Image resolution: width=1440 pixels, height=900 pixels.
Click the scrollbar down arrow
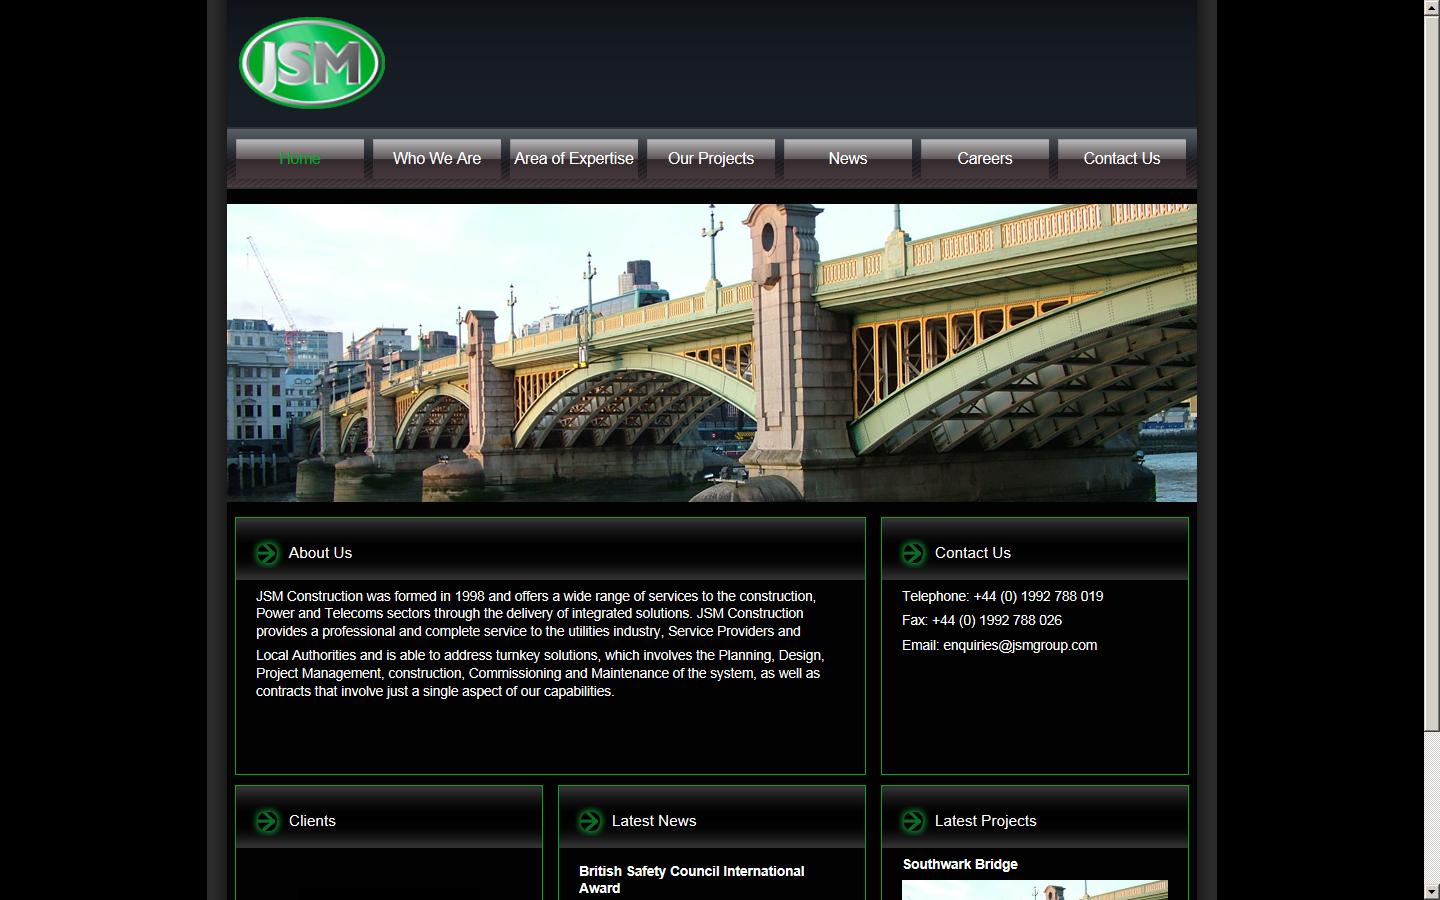(x=1433, y=892)
